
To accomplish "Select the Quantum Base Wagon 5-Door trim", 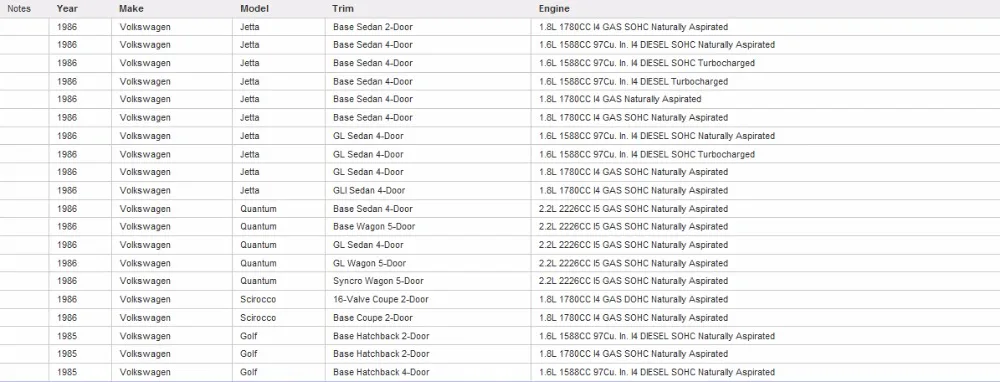I will (x=374, y=226).
